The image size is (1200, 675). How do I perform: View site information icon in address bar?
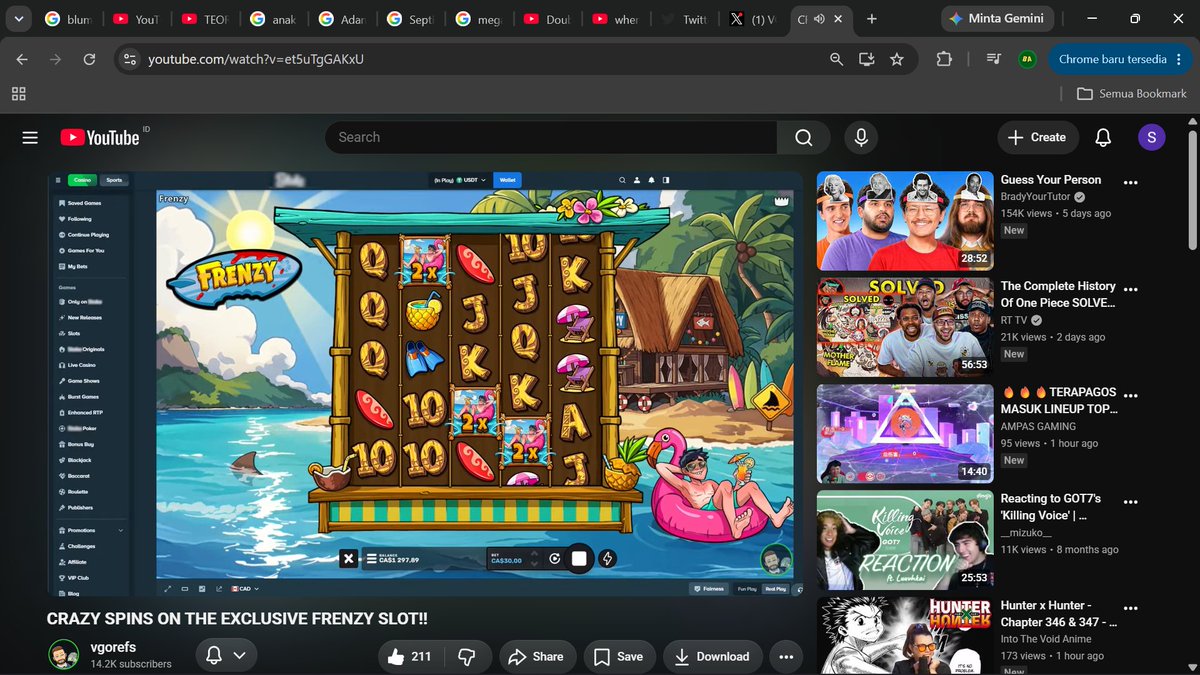tap(129, 59)
